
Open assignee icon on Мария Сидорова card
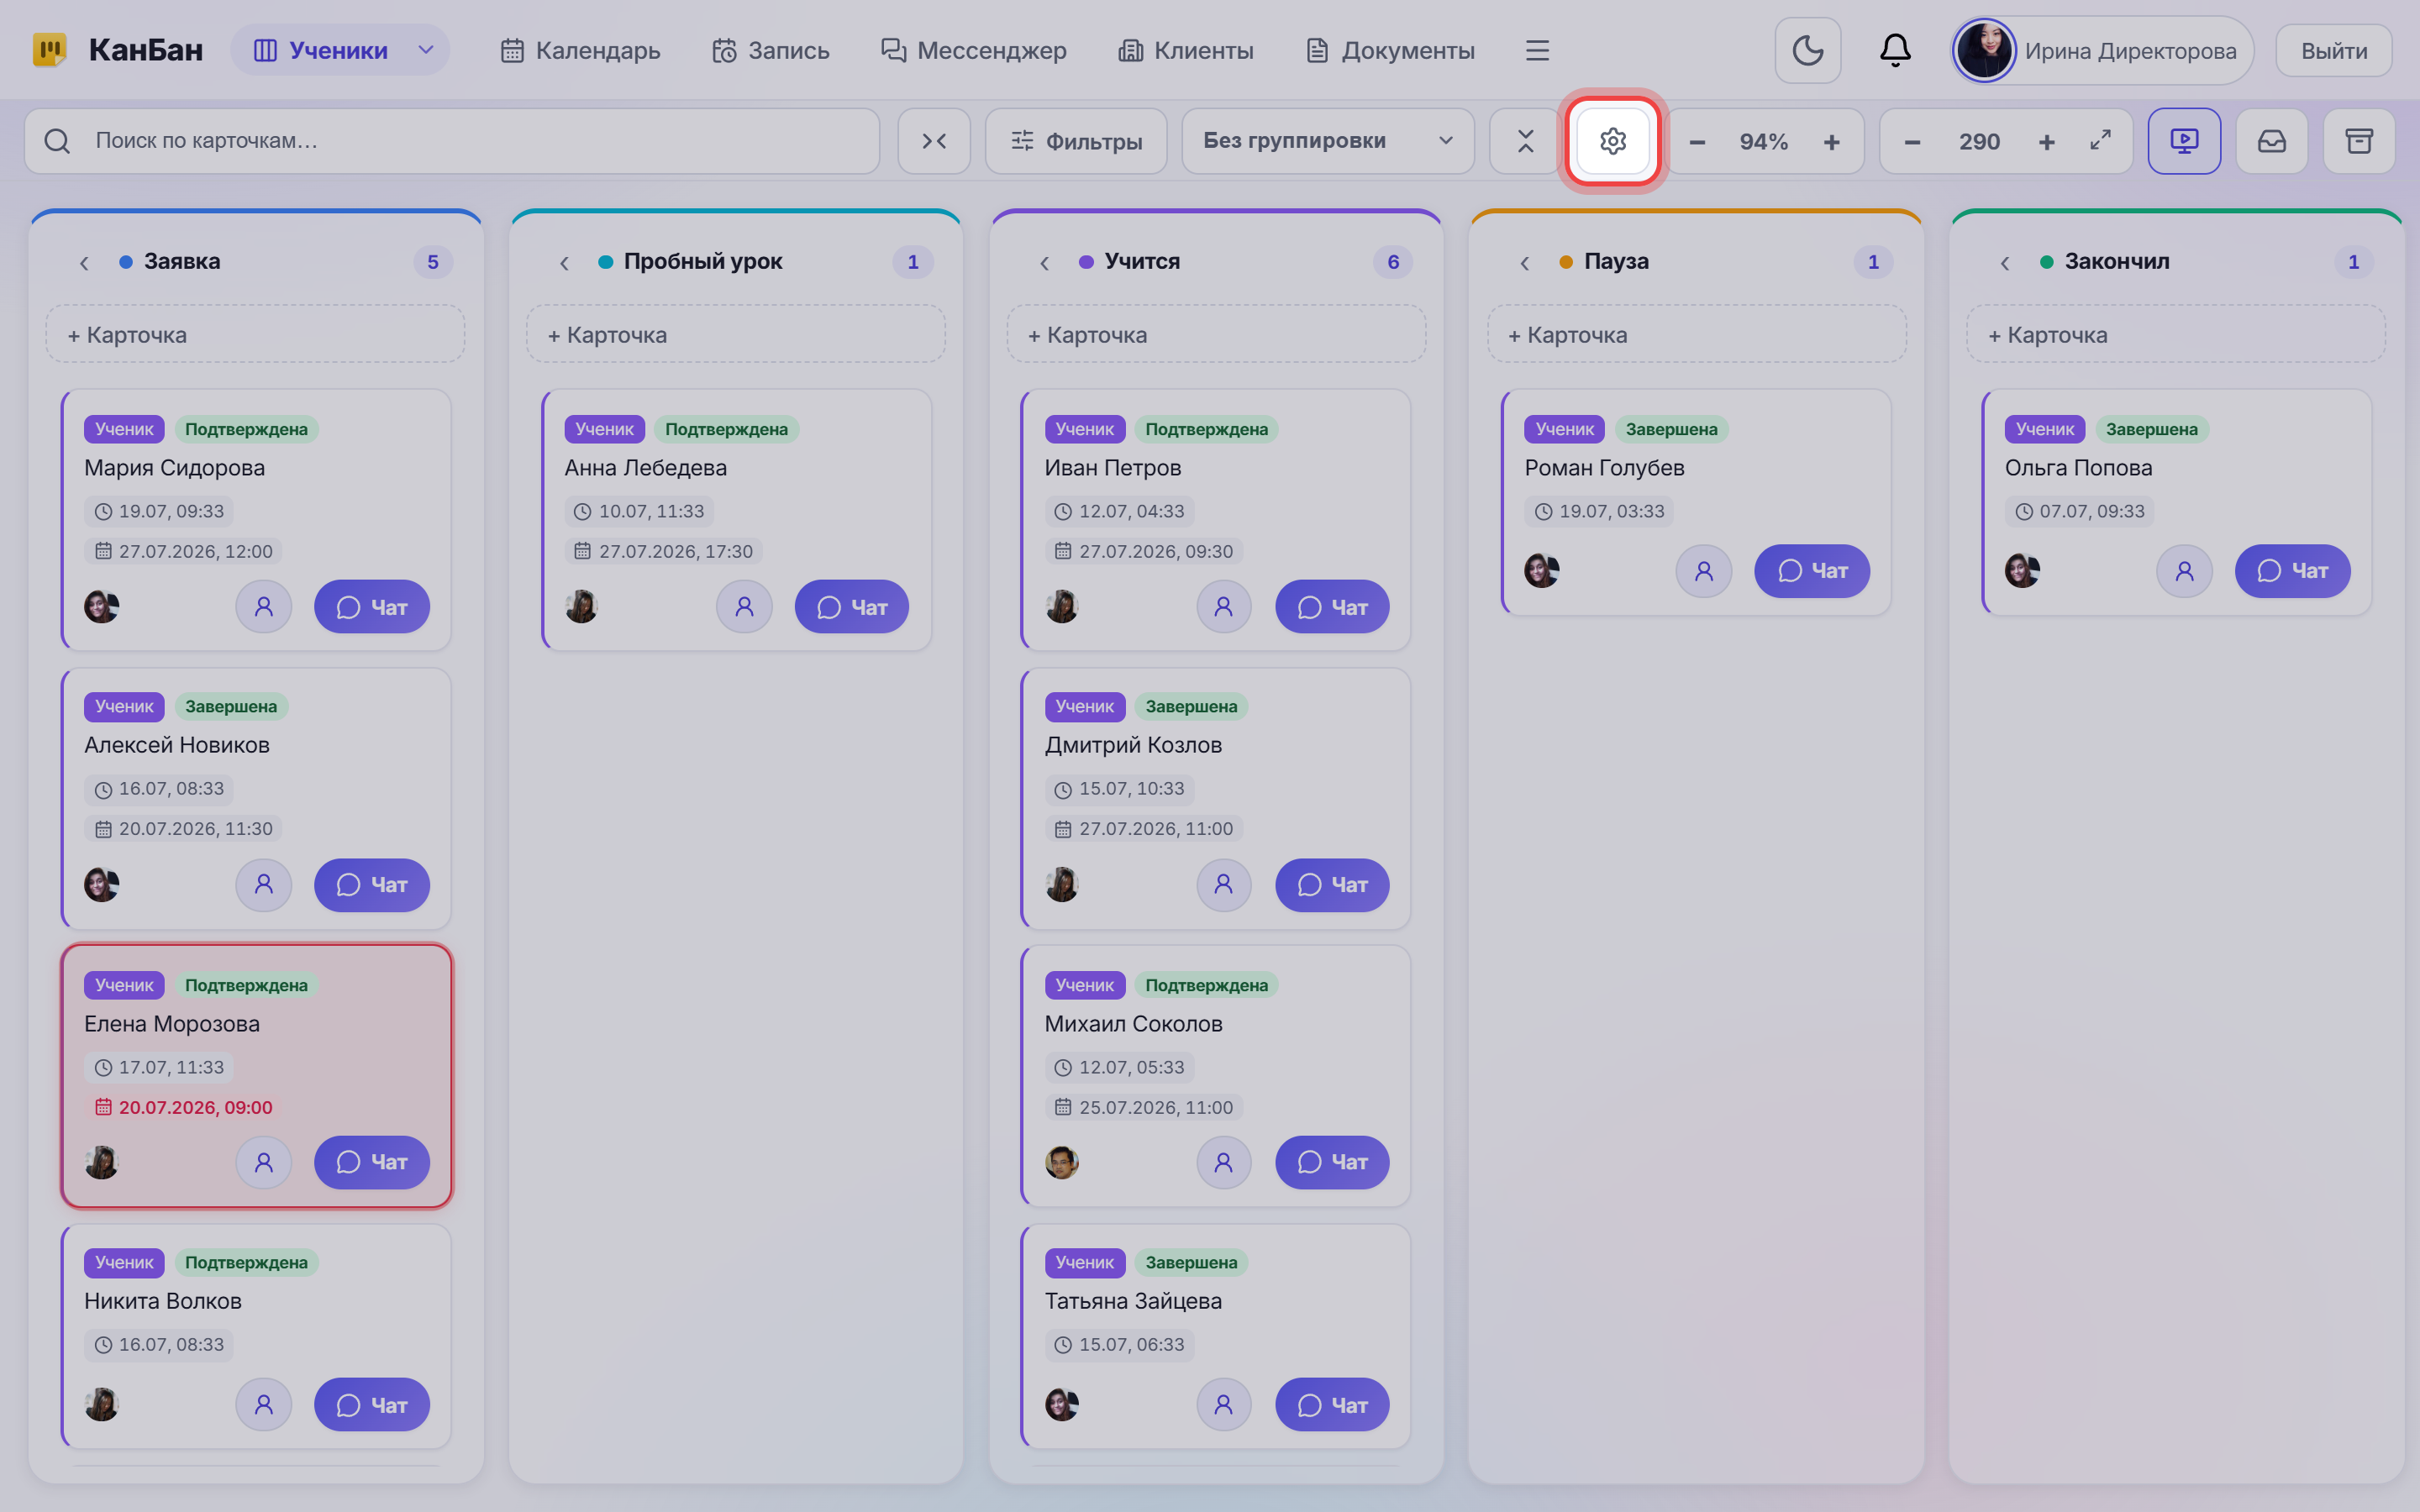[263, 607]
